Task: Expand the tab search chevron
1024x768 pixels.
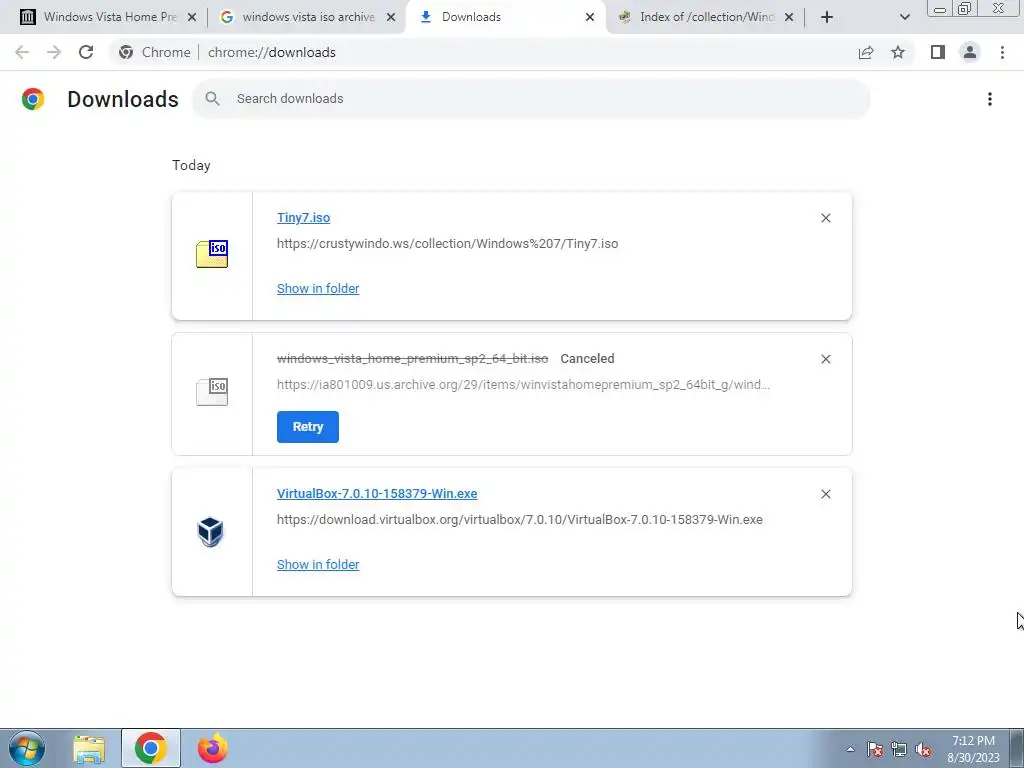Action: (x=904, y=18)
